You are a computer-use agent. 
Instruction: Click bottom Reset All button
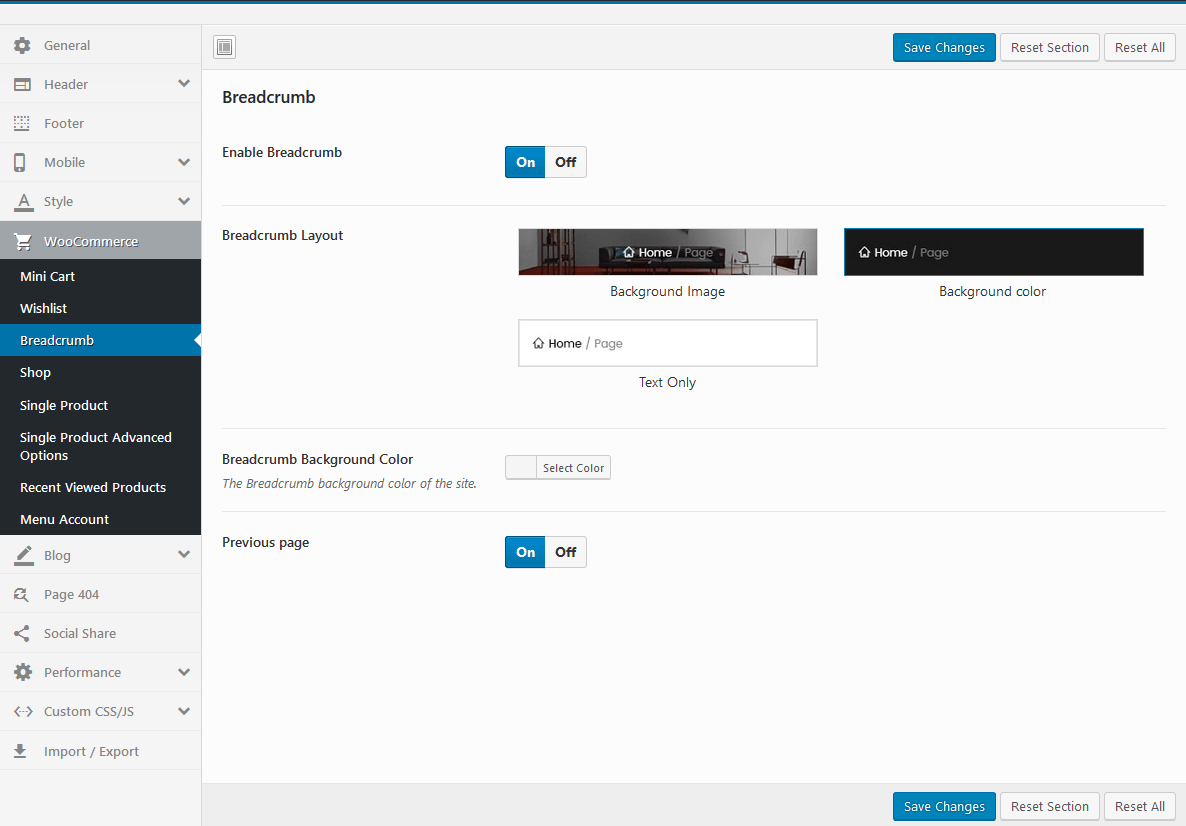click(1139, 806)
